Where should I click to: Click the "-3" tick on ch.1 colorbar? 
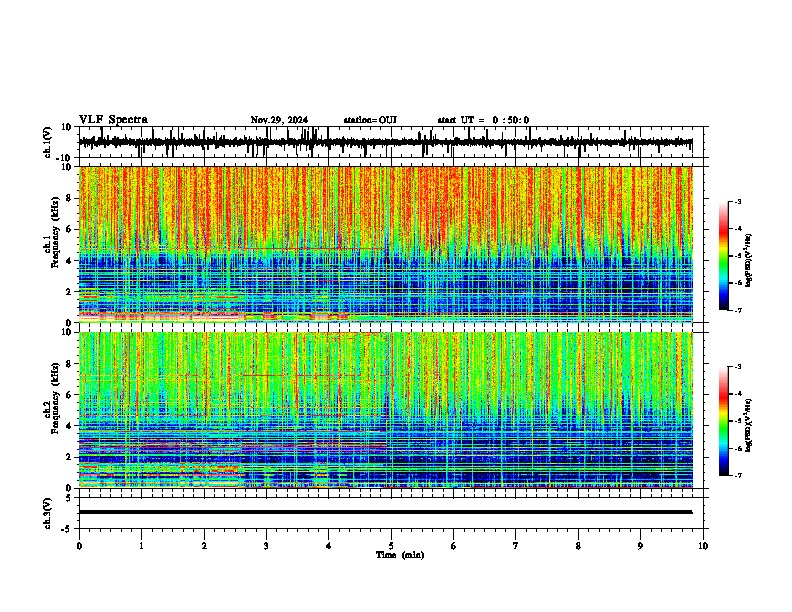737,201
